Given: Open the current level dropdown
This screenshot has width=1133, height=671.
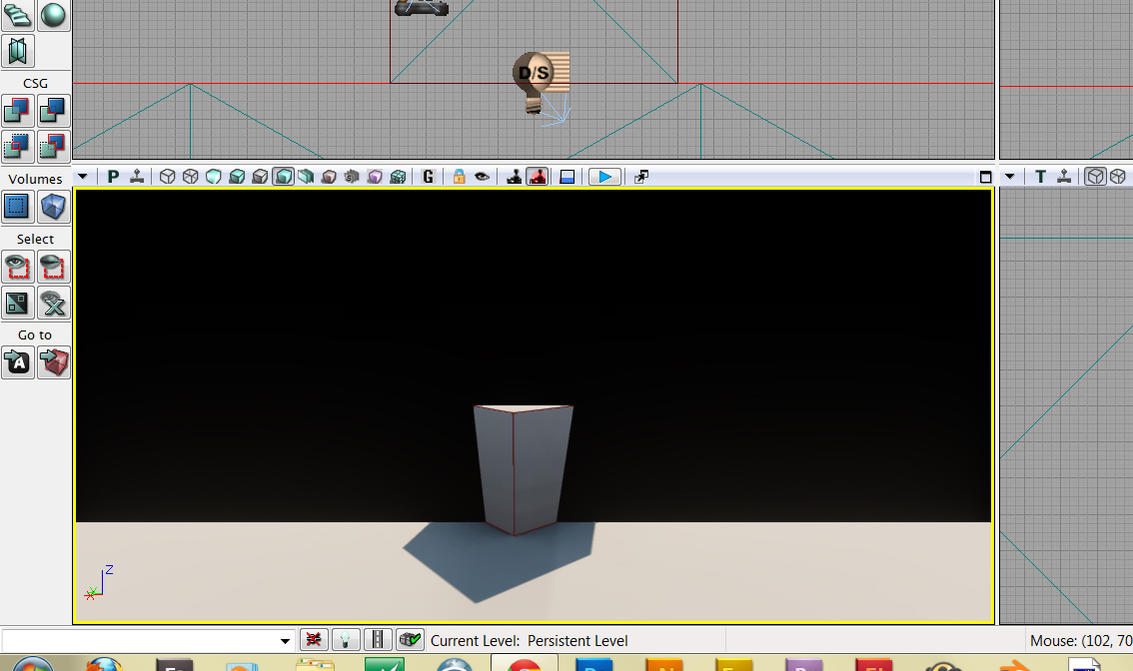Looking at the screenshot, I should [285, 640].
